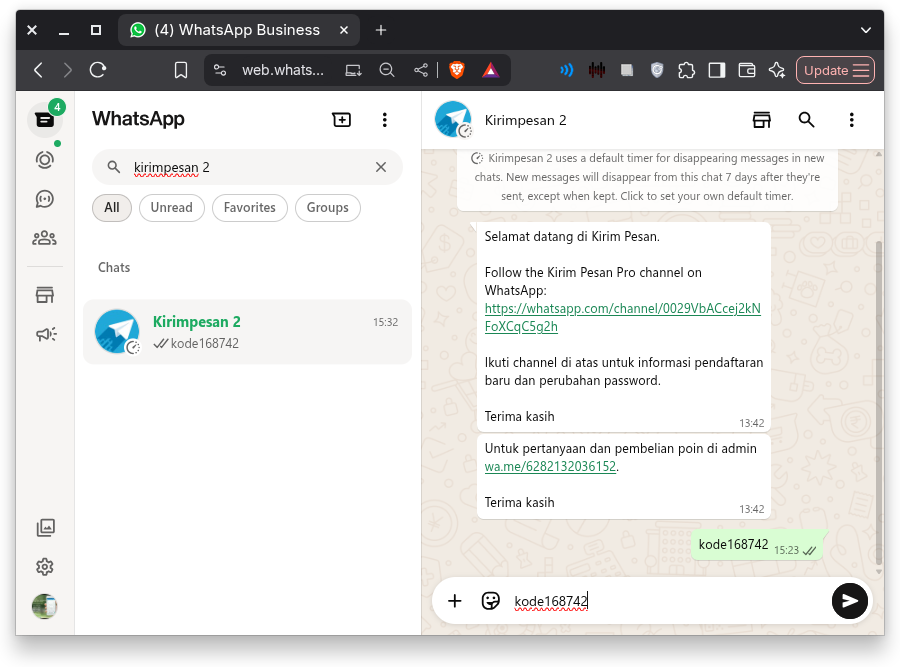Image resolution: width=900 pixels, height=667 pixels.
Task: Open Settings gear in the sidebar
Action: pyautogui.click(x=44, y=567)
